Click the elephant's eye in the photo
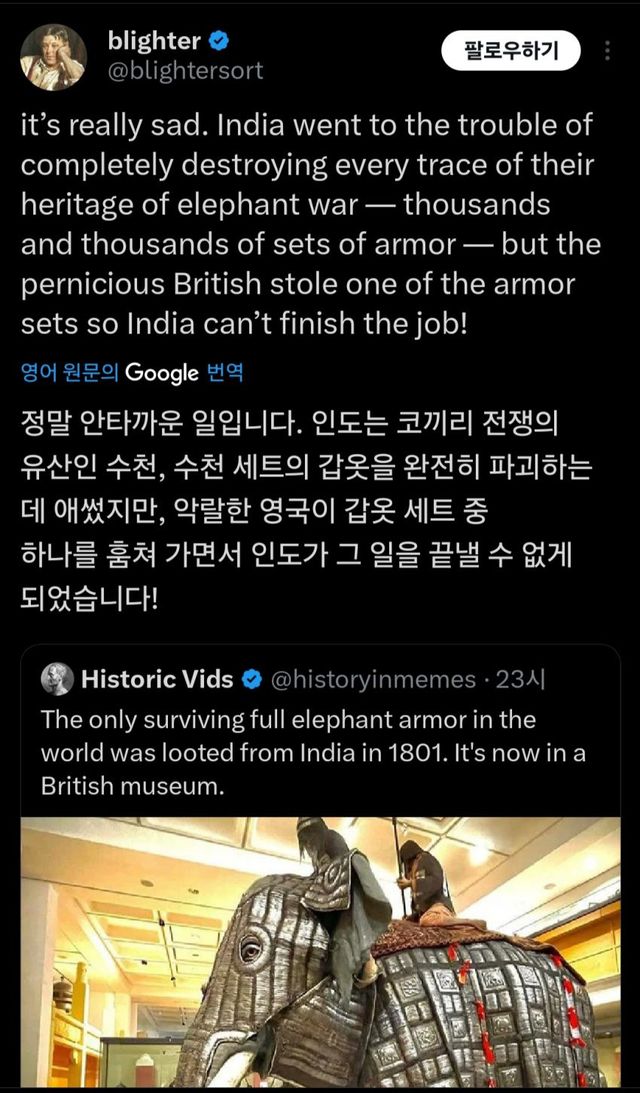Image resolution: width=640 pixels, height=1093 pixels. tap(248, 943)
